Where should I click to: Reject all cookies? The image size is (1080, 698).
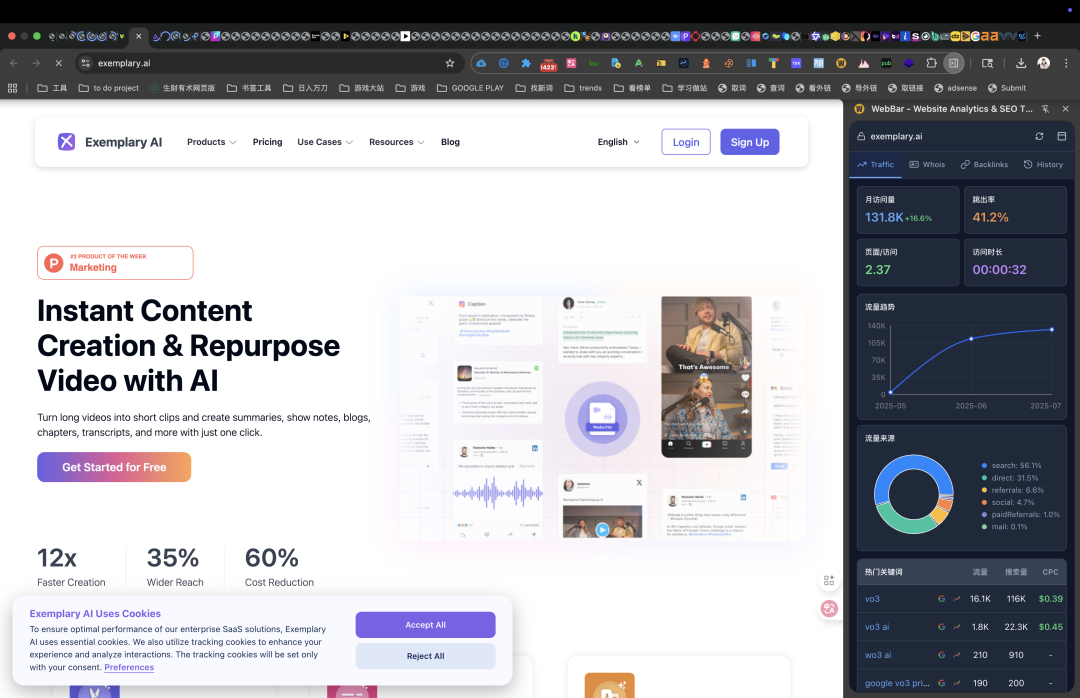pos(425,656)
